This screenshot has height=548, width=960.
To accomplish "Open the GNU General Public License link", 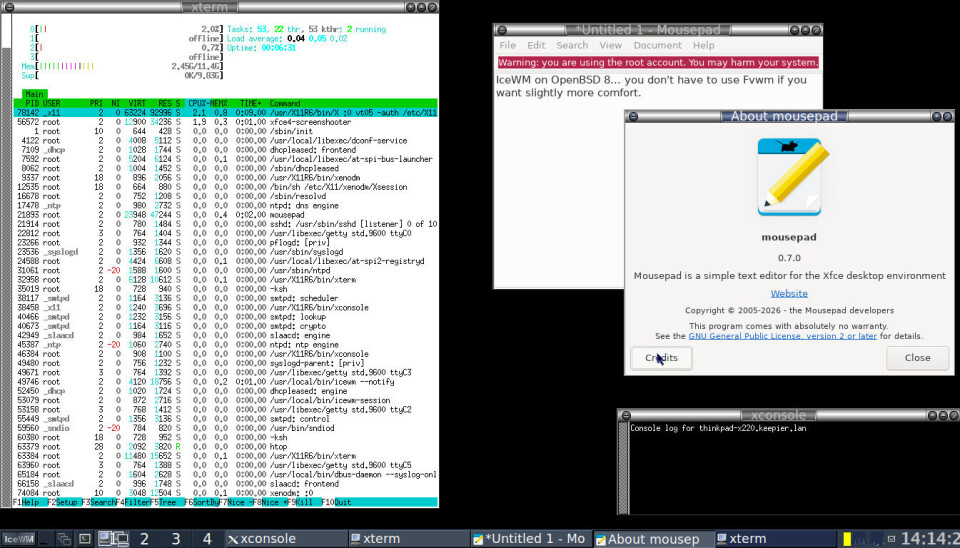I will pos(782,336).
